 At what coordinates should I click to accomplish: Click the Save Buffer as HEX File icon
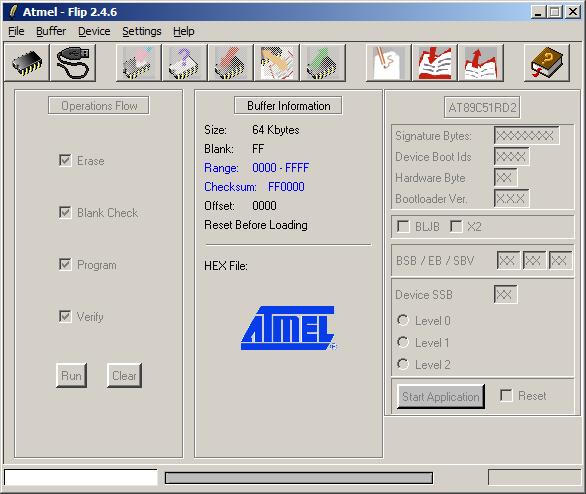(x=481, y=63)
